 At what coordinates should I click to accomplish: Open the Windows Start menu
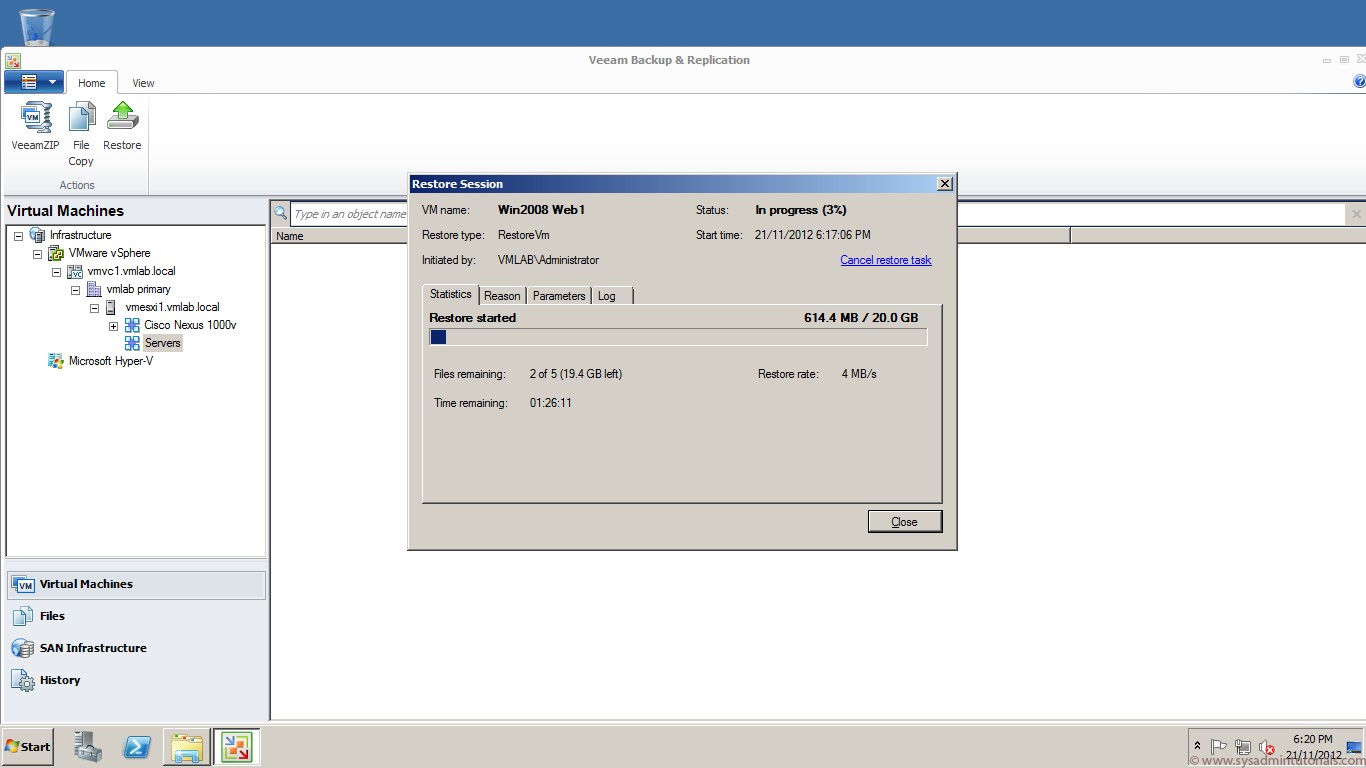pos(28,746)
